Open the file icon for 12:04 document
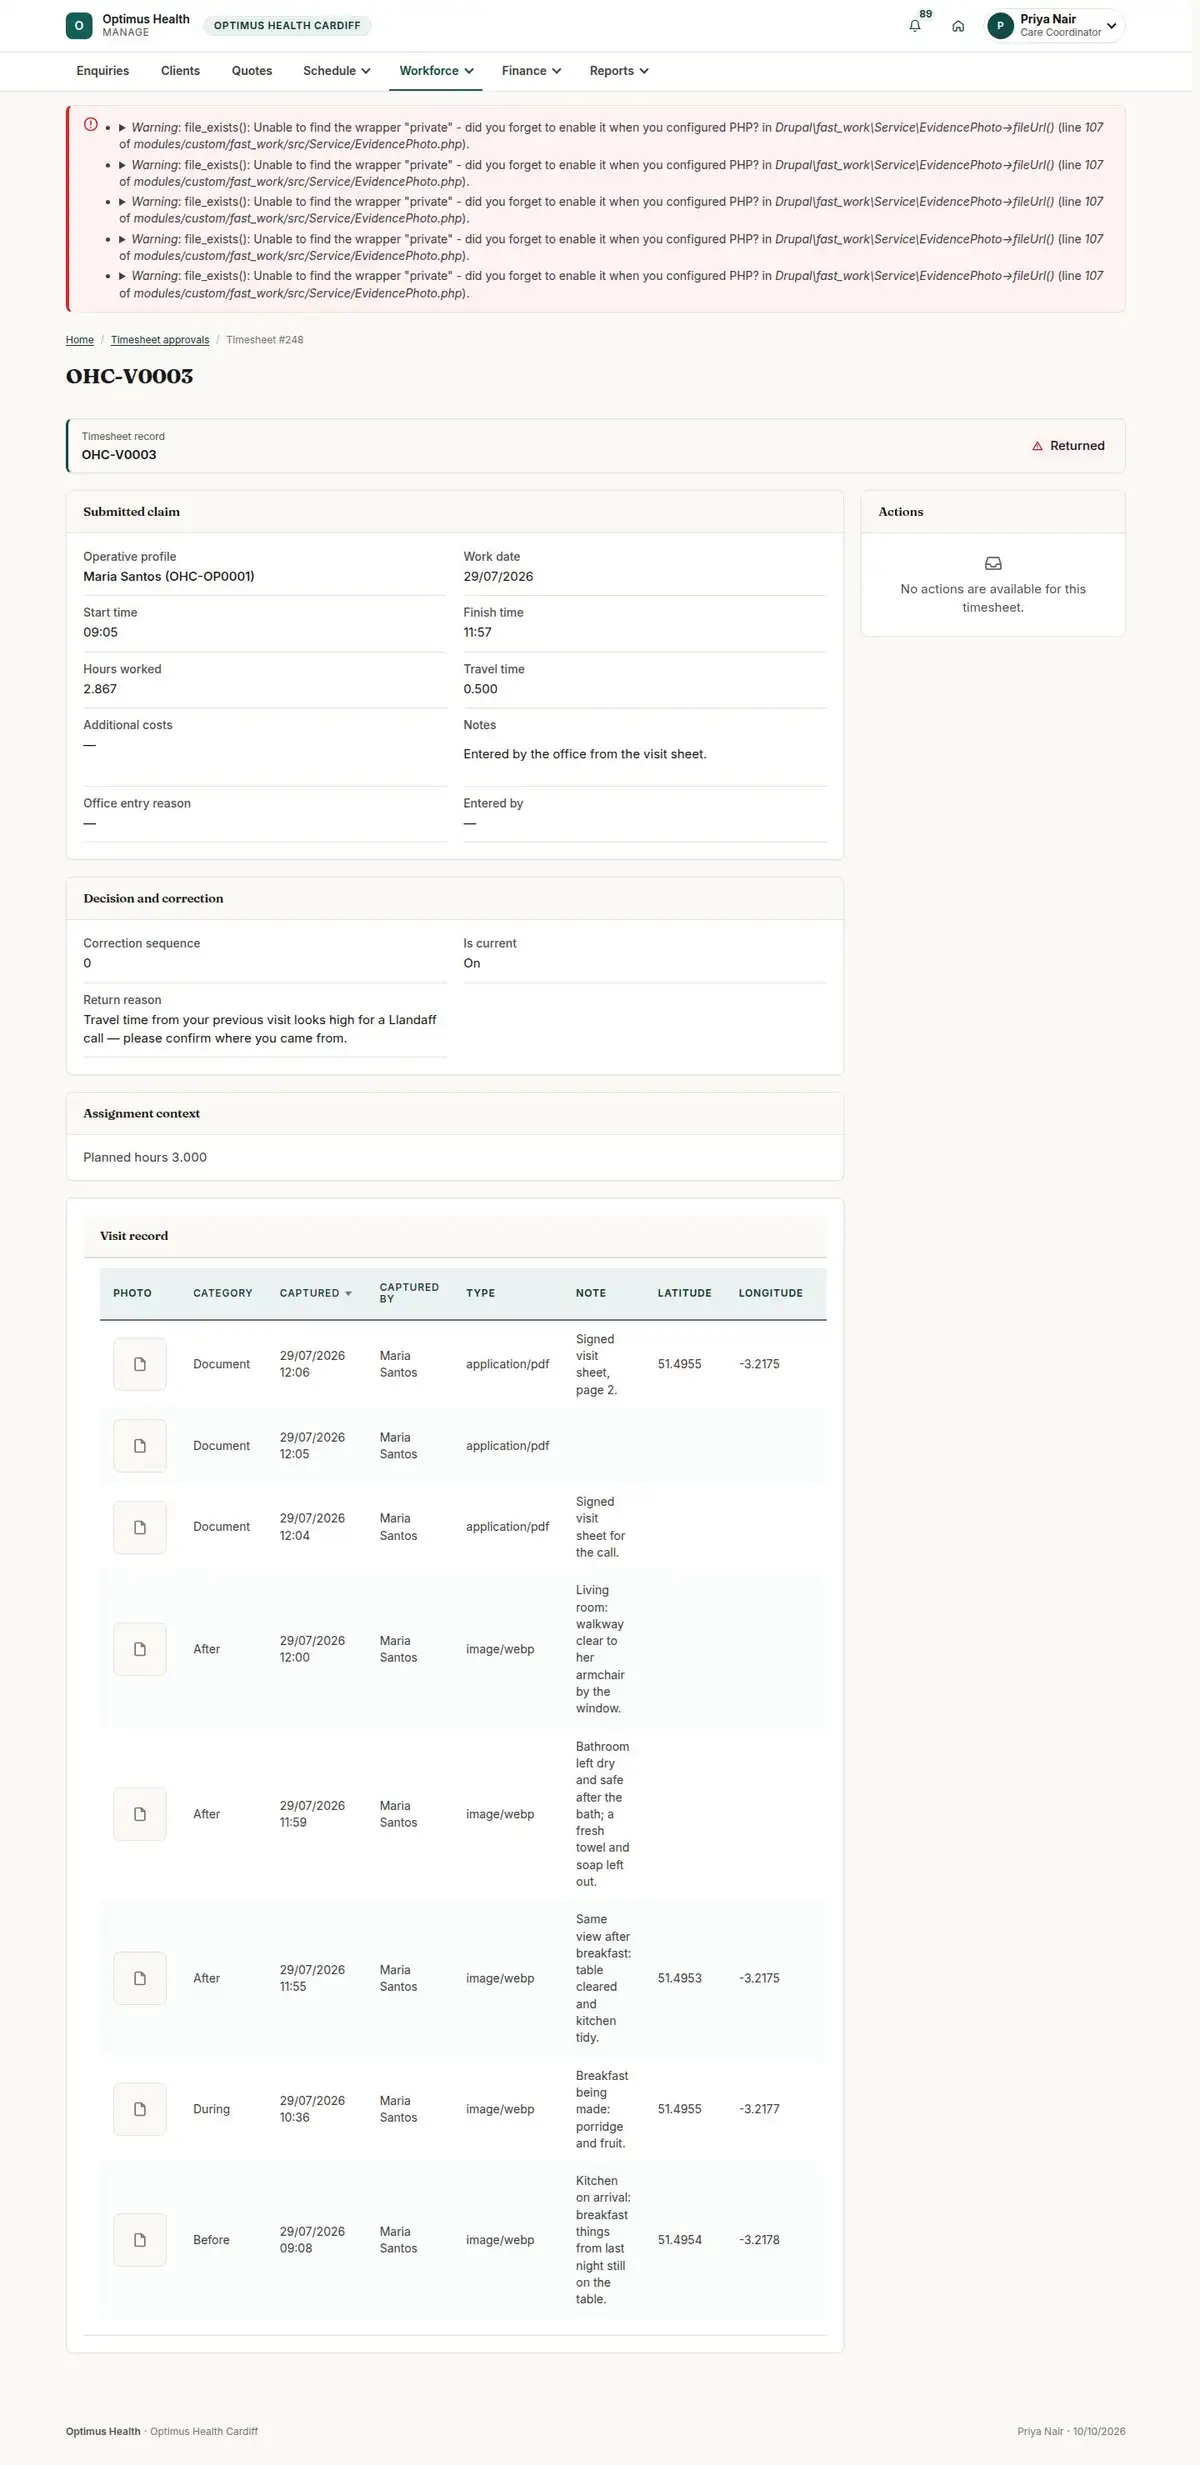Viewport: 1200px width, 2465px height. (x=140, y=1527)
